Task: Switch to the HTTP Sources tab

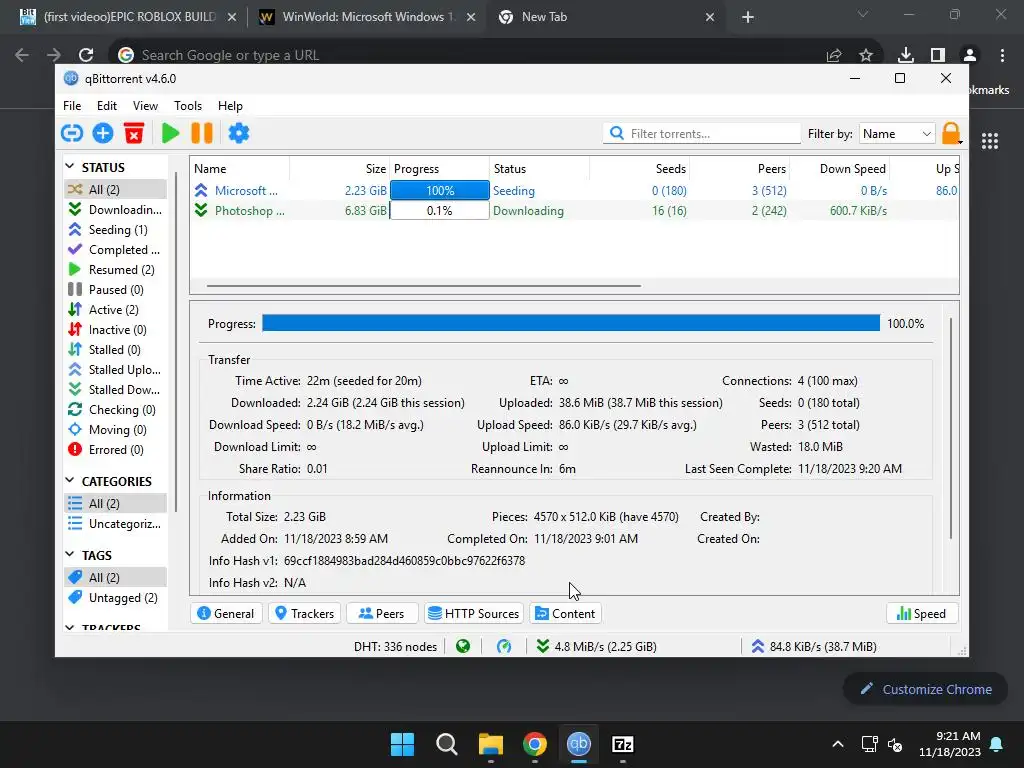Action: [x=473, y=613]
